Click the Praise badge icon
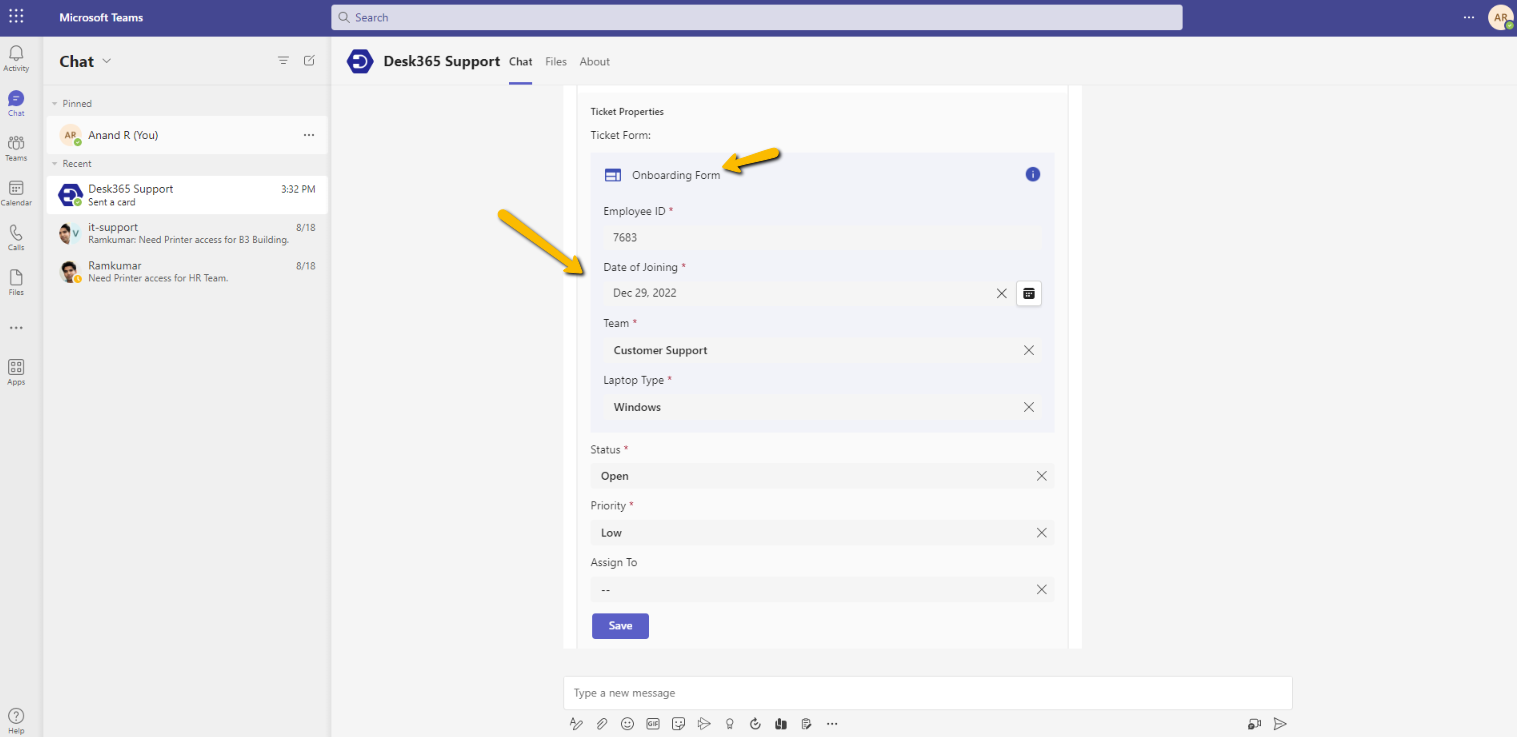The height and width of the screenshot is (737, 1517). click(729, 723)
